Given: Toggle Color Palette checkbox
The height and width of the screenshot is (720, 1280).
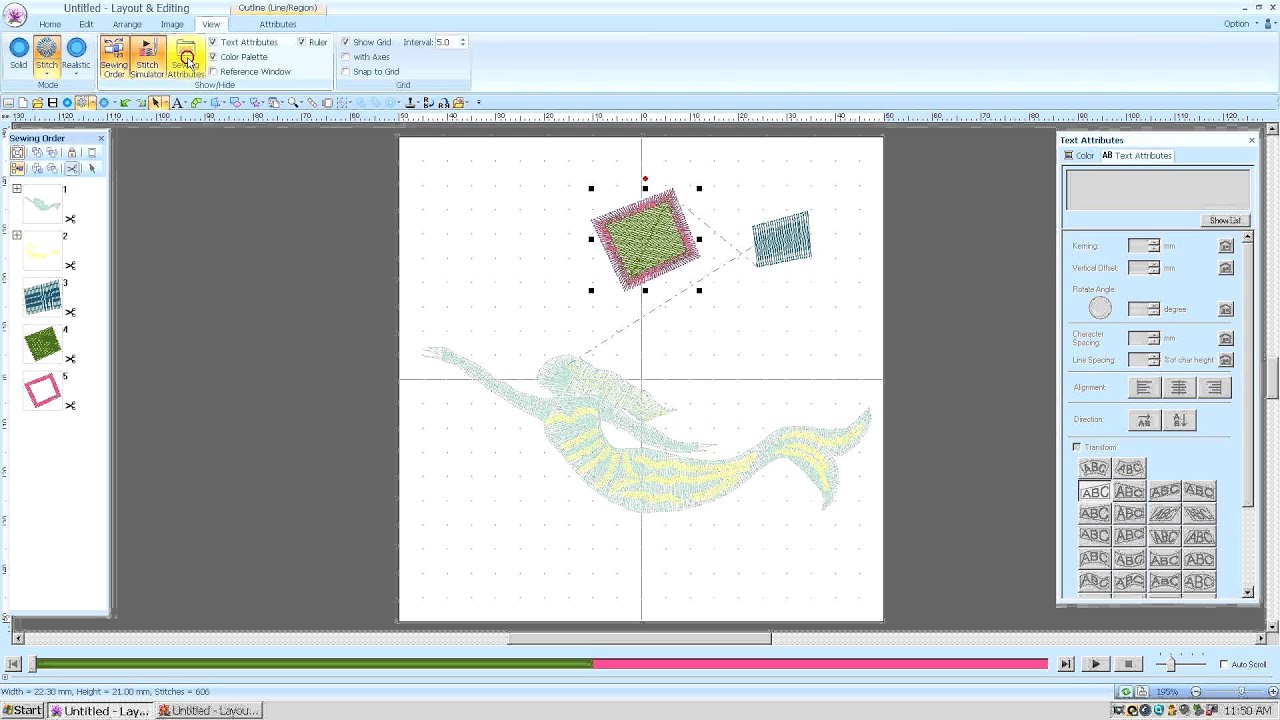Looking at the screenshot, I should click(x=212, y=57).
